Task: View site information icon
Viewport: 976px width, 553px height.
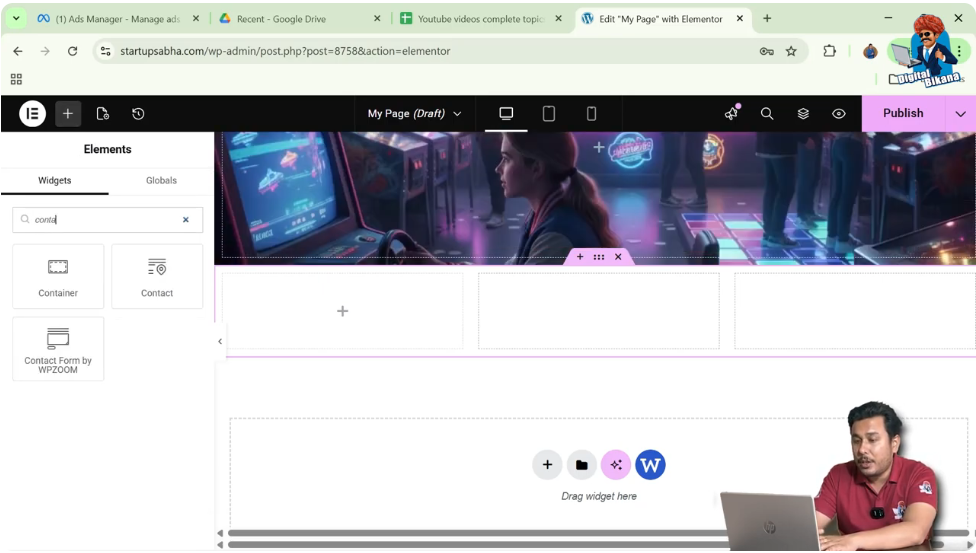Action: (105, 51)
